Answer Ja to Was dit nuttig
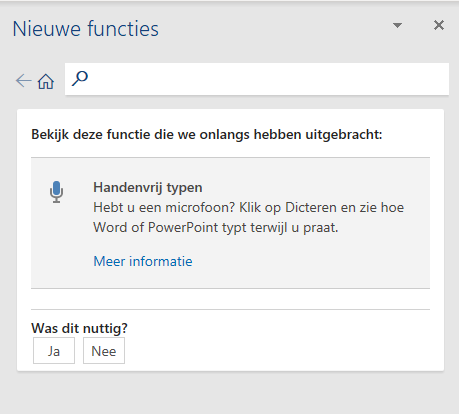Viewport: 459px width, 414px height. 54,351
